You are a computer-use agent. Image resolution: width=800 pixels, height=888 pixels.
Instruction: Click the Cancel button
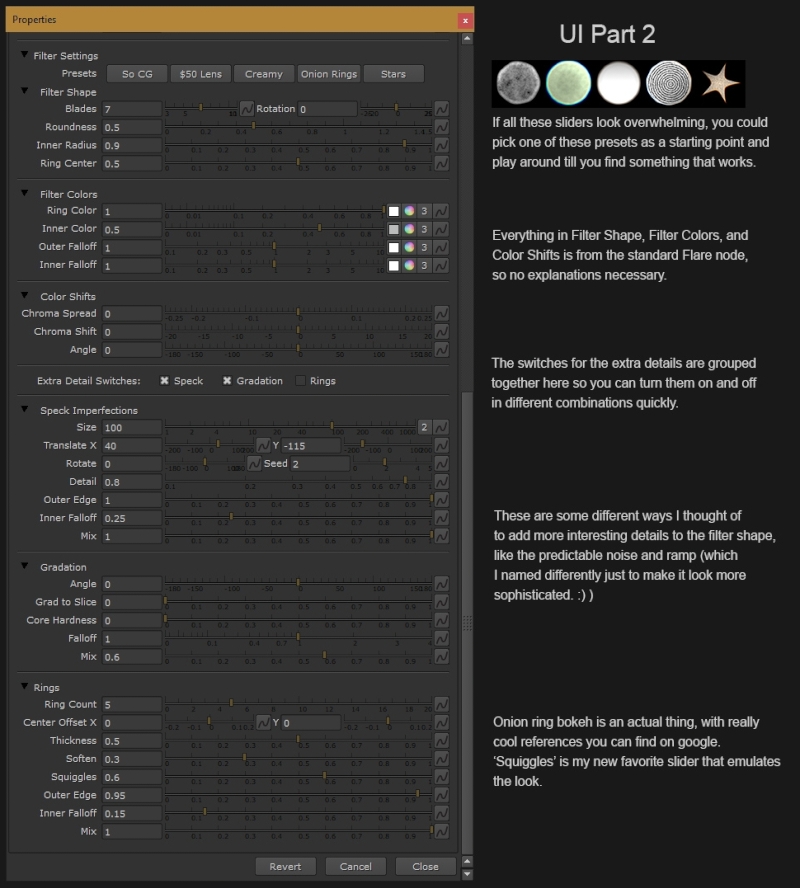click(355, 866)
